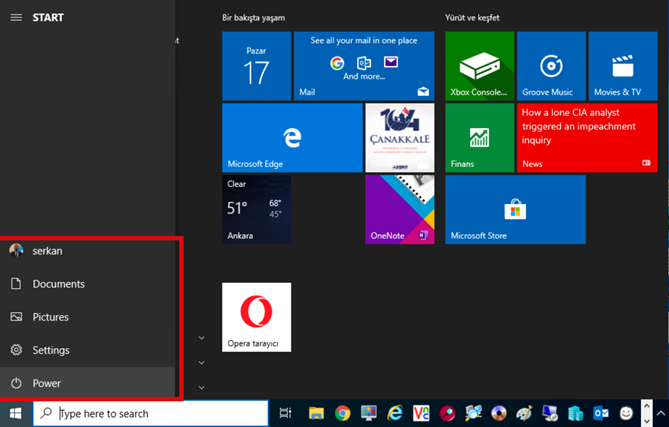Open File Explorer from the taskbar

(316, 413)
